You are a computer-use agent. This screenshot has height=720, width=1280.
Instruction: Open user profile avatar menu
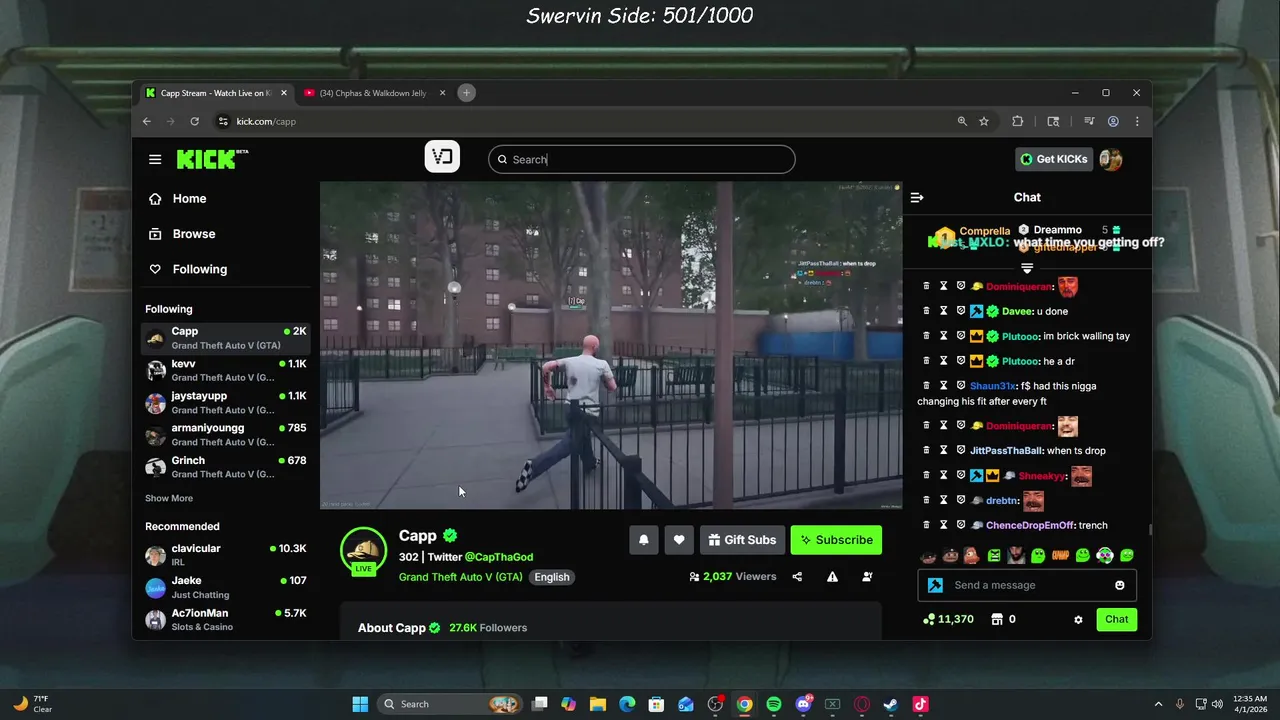[x=1111, y=159]
